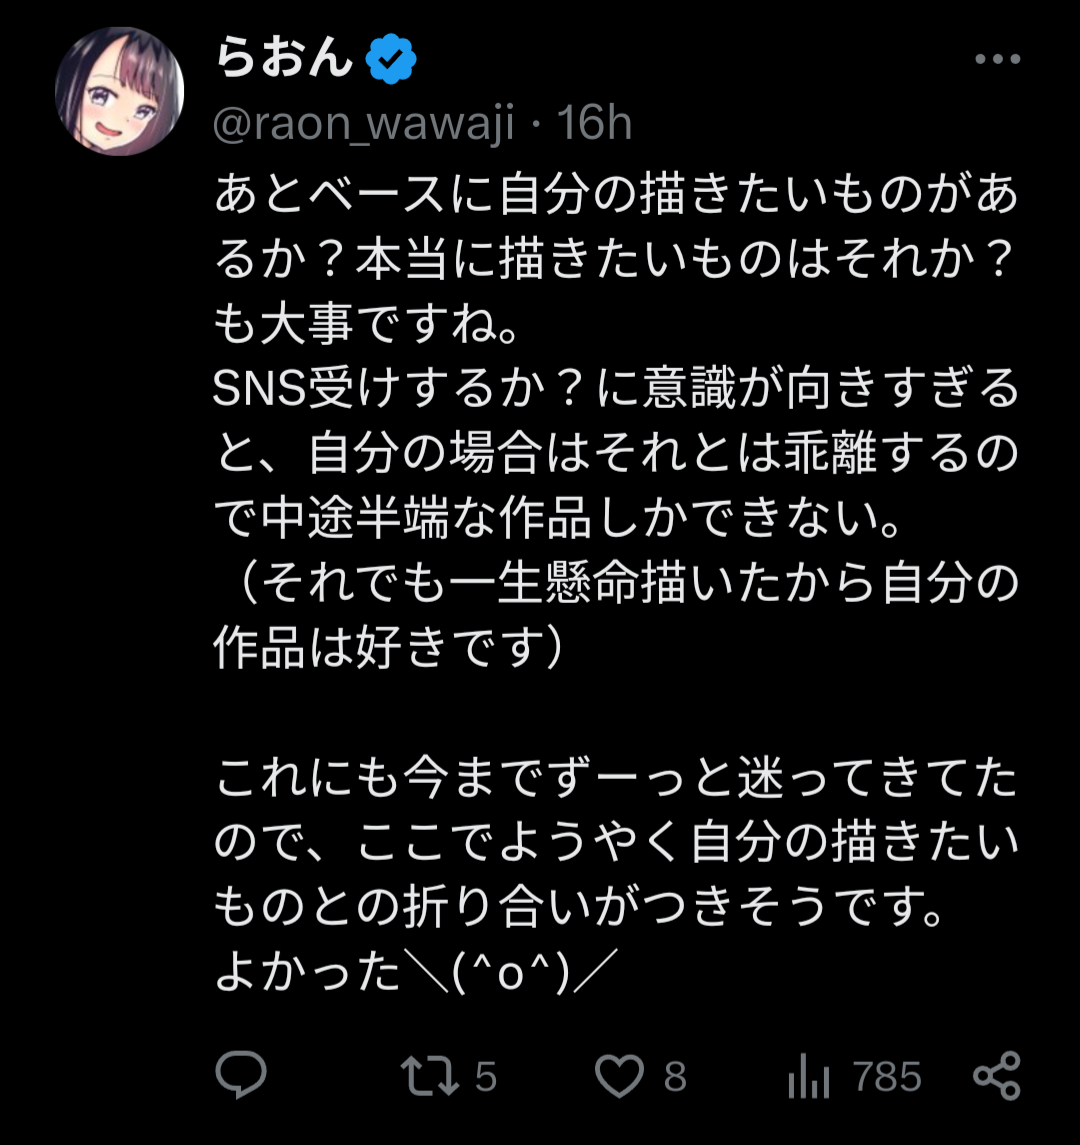
Task: Click the parenthetical line （それでも一生懸命描いたから
Action: click(x=615, y=585)
